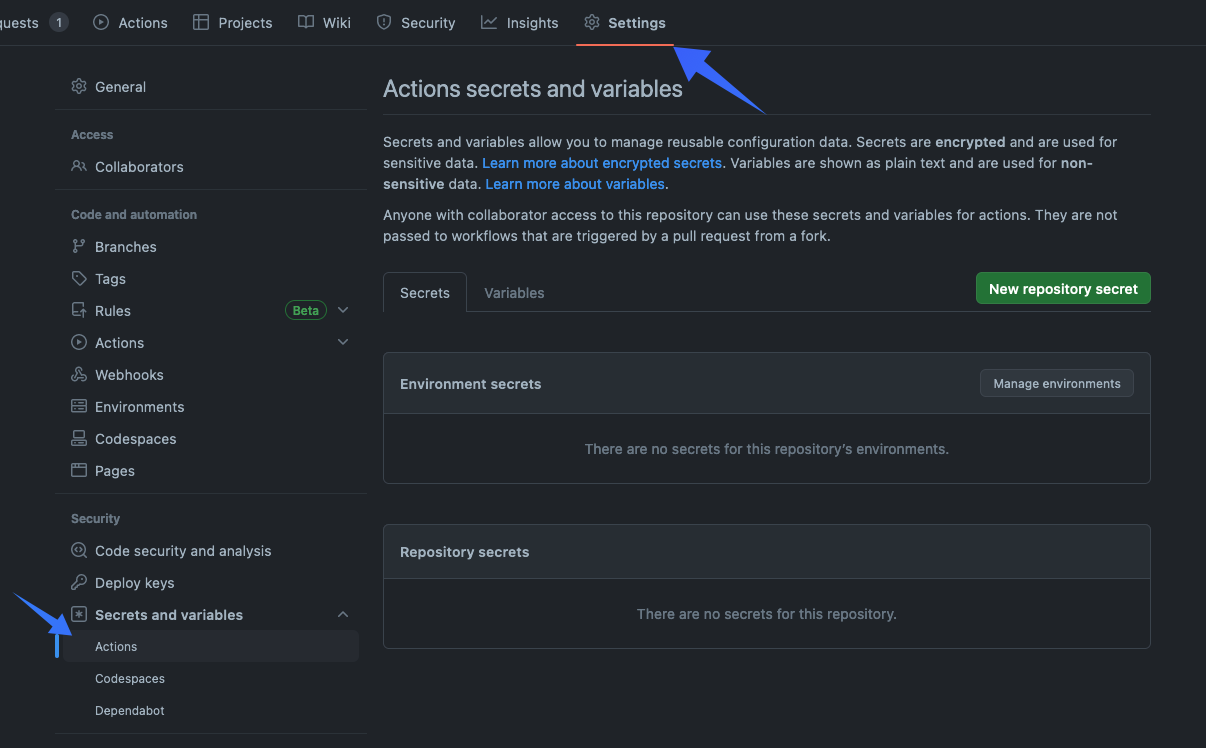Open the Insights tab in repository navigation
The image size is (1206, 748).
tap(520, 23)
